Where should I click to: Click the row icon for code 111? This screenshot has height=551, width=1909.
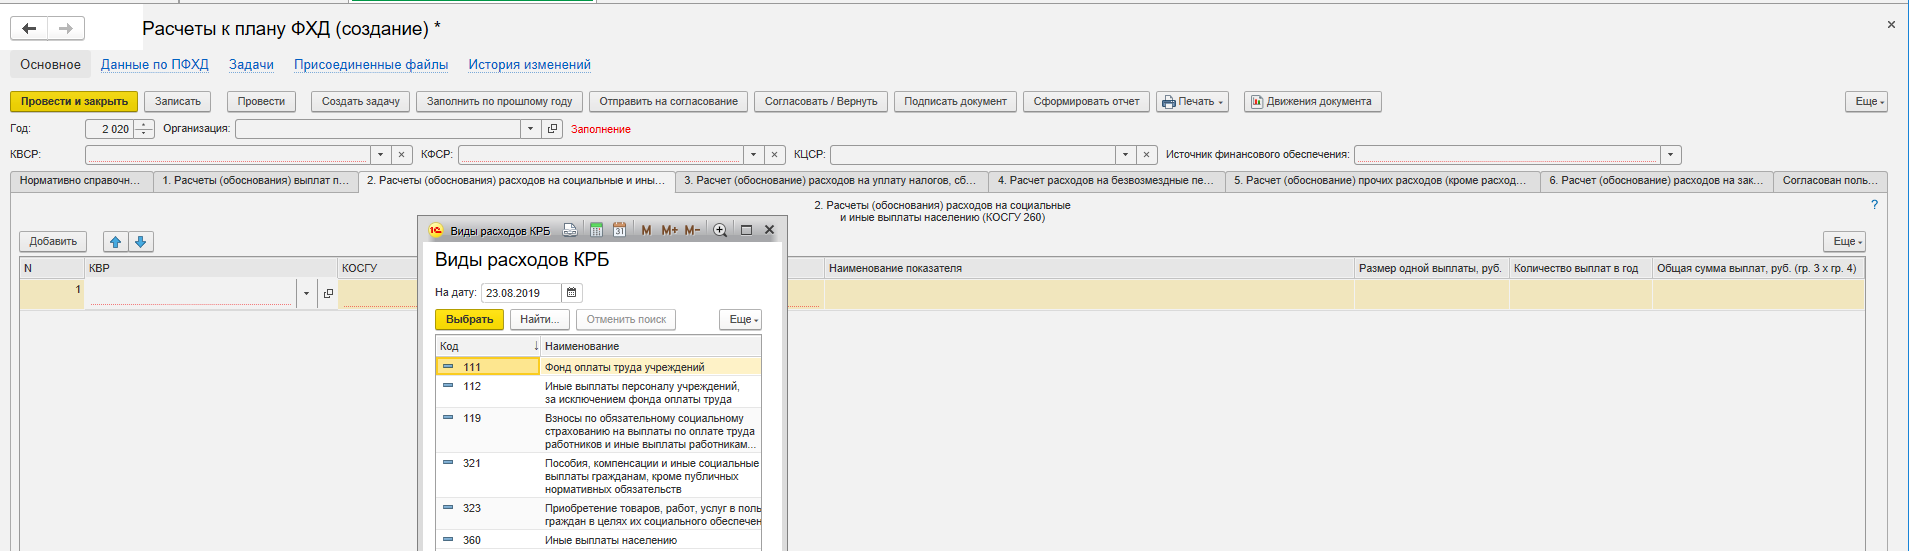tap(448, 366)
